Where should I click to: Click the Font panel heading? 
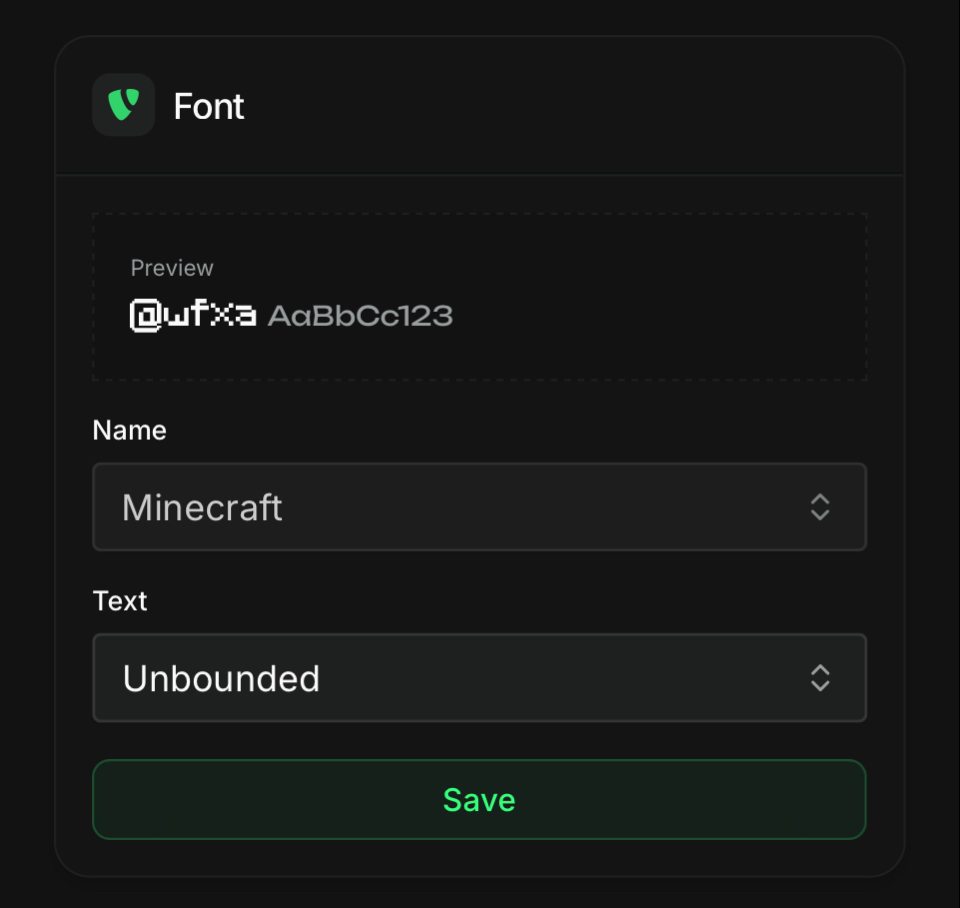pyautogui.click(x=209, y=107)
